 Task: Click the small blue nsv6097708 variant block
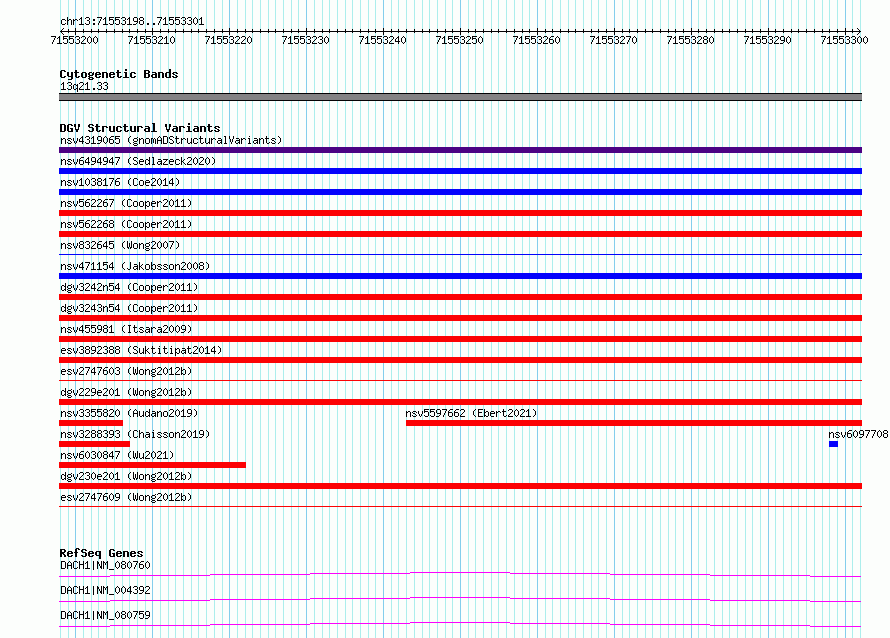(x=833, y=444)
